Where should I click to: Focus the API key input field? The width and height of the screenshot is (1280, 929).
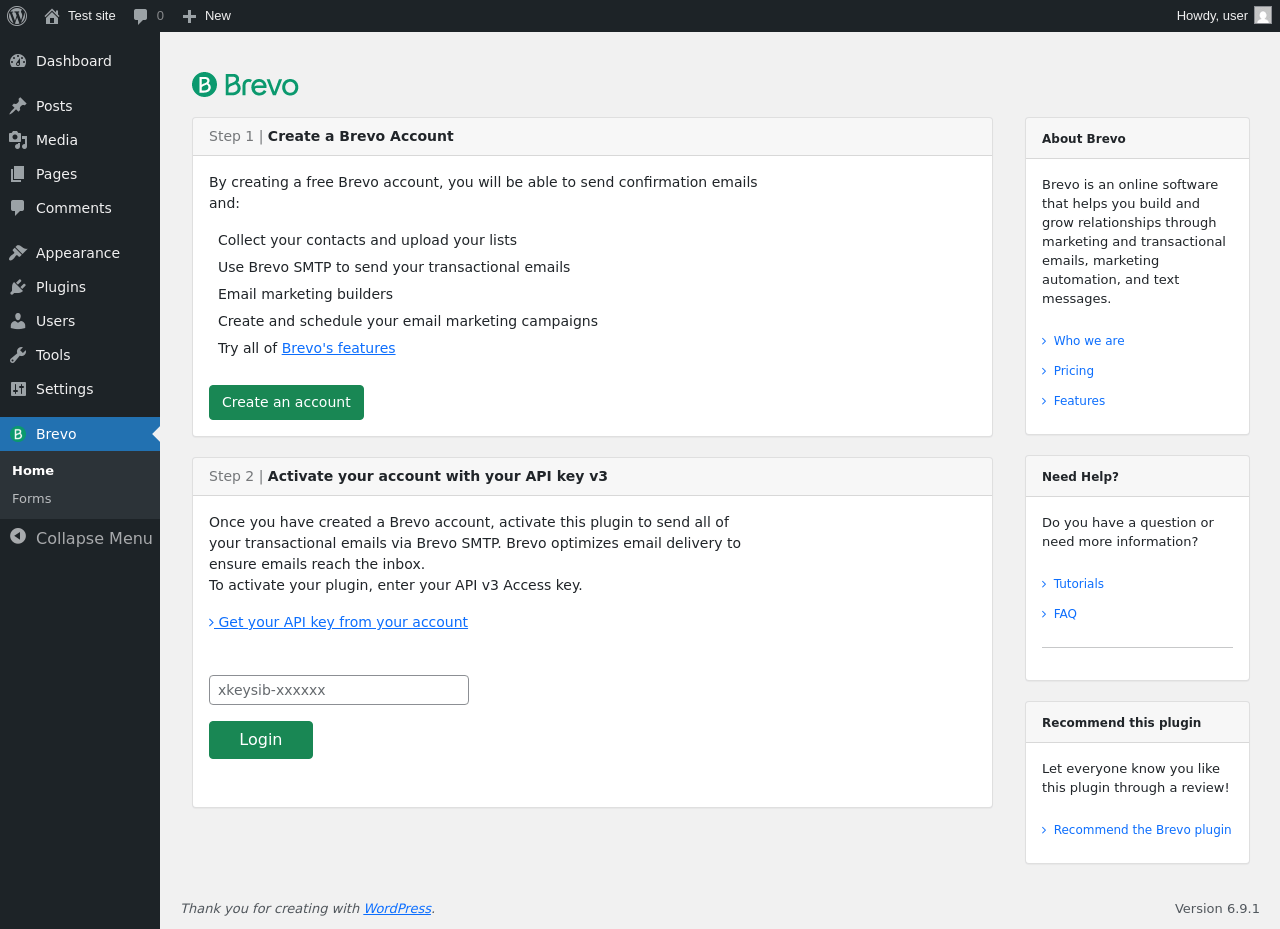pos(339,690)
